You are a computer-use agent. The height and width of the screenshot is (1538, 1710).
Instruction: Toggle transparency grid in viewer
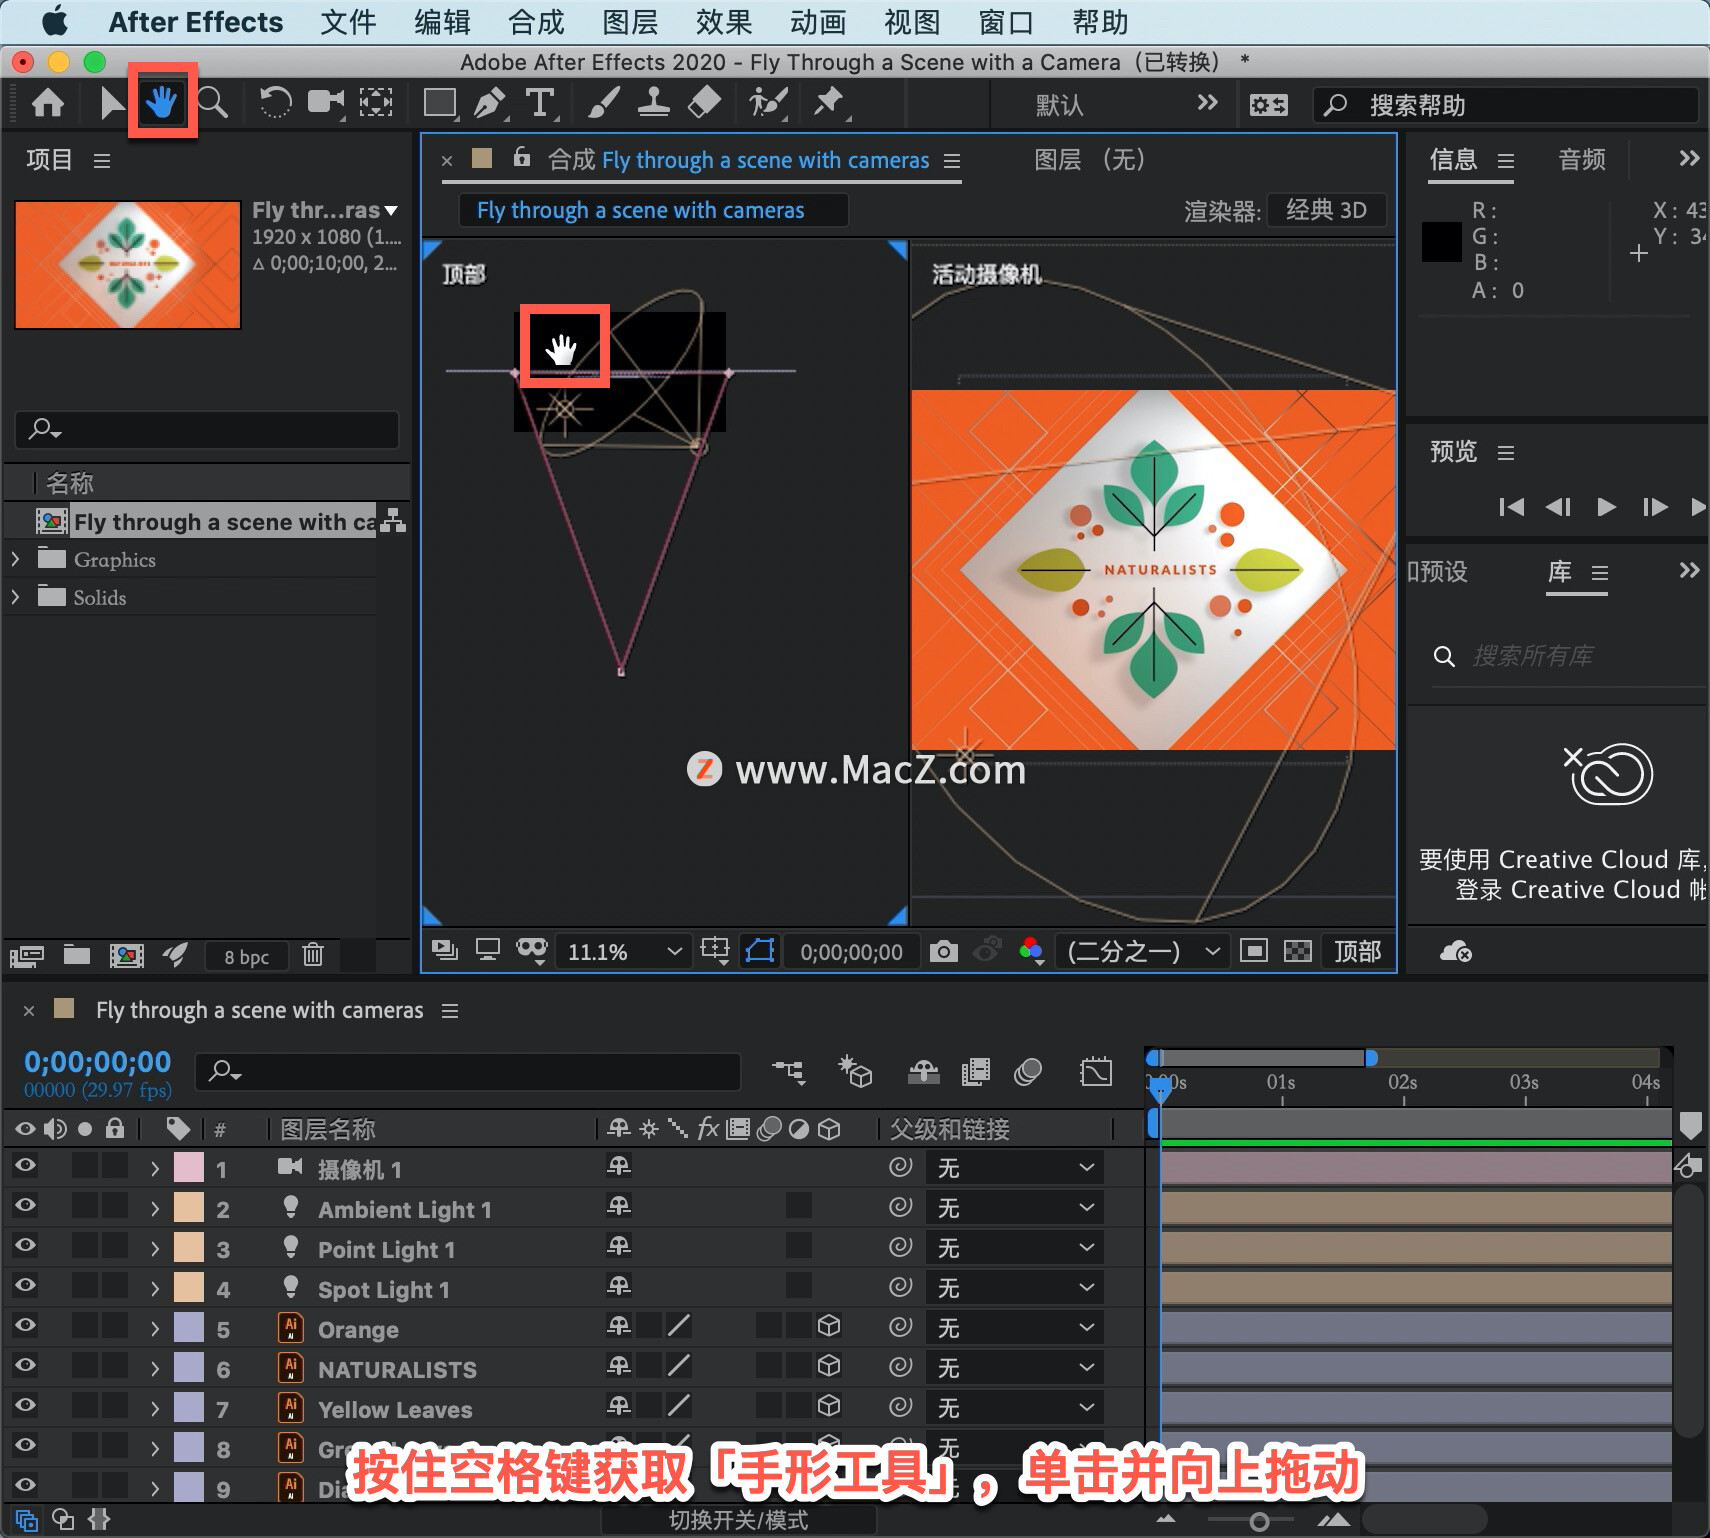1298,951
